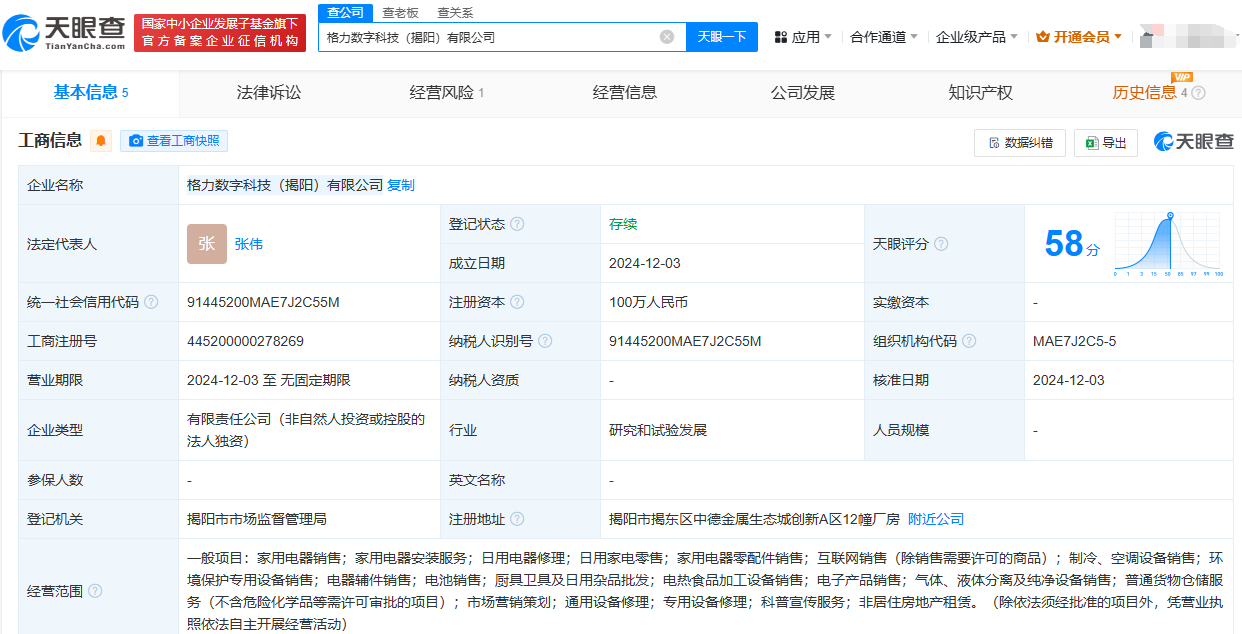Click the 研究和试验发展 industry value

pyautogui.click(x=658, y=430)
